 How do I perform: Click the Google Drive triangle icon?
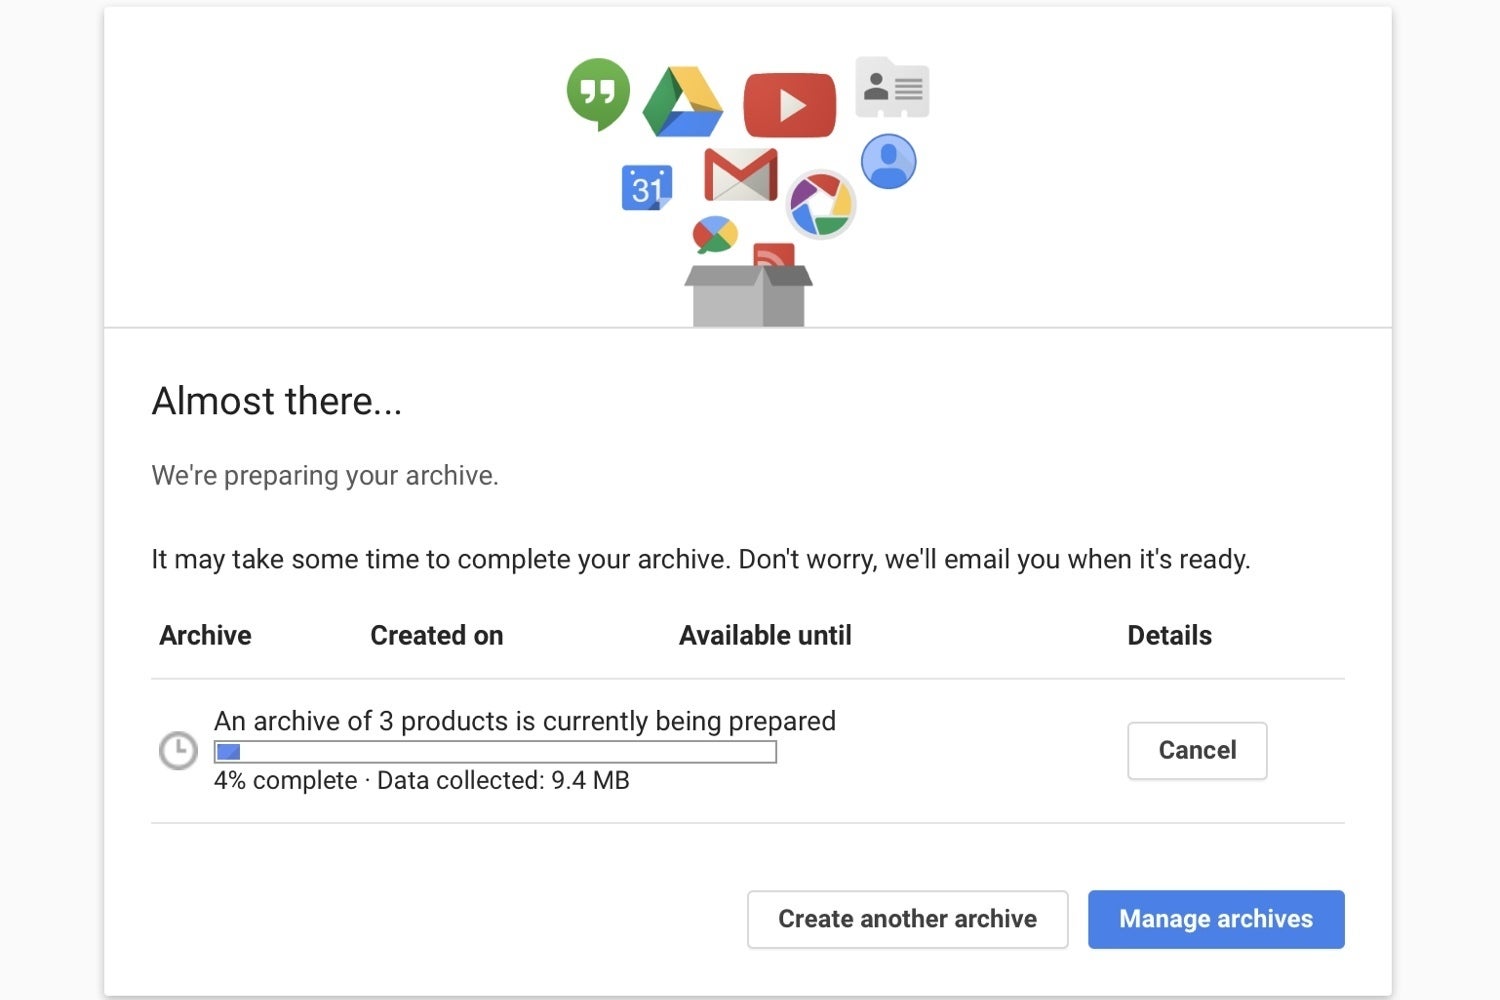click(x=683, y=102)
